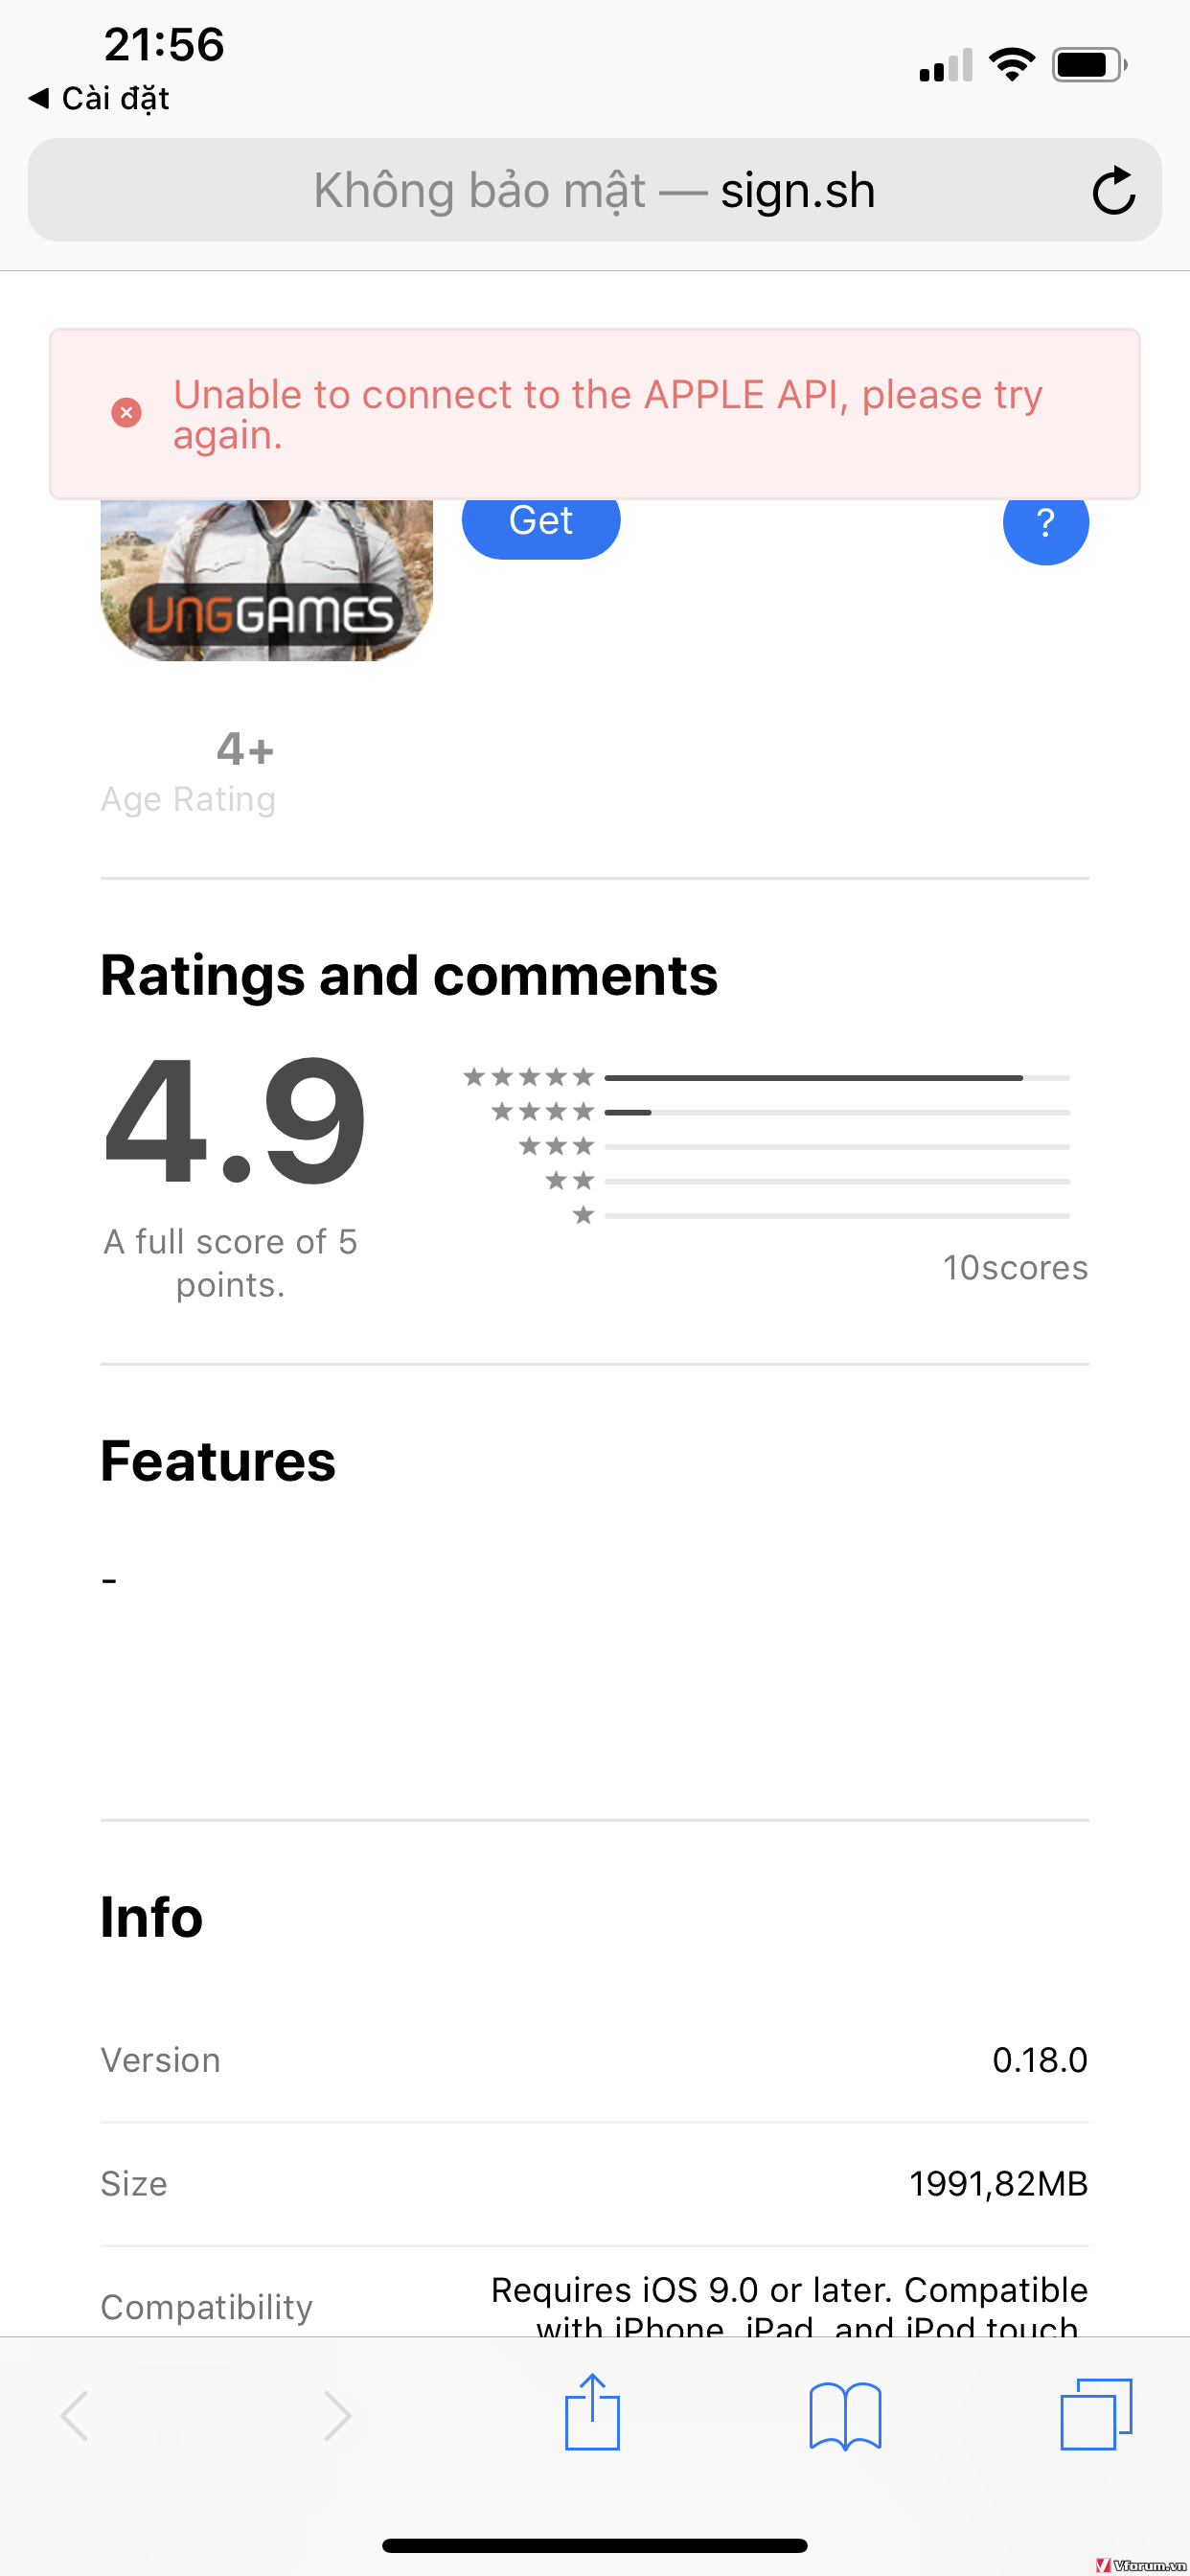This screenshot has height=2576, width=1190.
Task: Return to Cài đặt app
Action: click(100, 98)
